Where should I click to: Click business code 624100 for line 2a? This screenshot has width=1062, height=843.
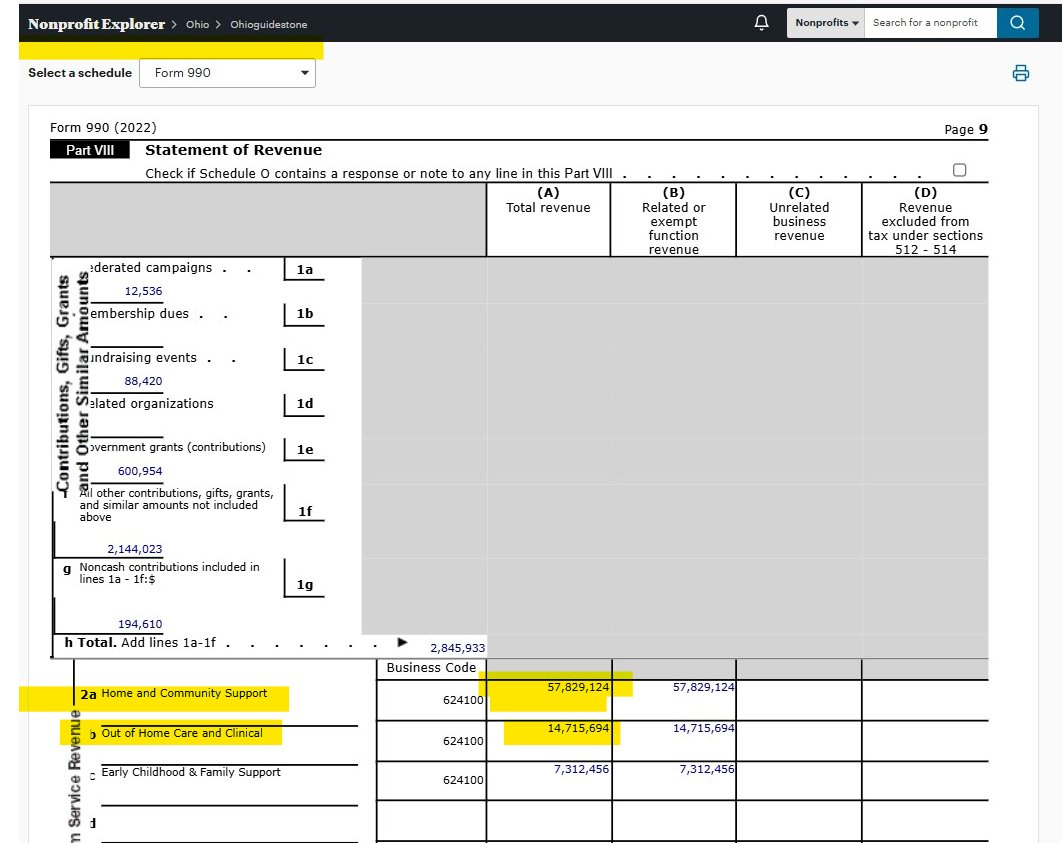click(x=463, y=700)
